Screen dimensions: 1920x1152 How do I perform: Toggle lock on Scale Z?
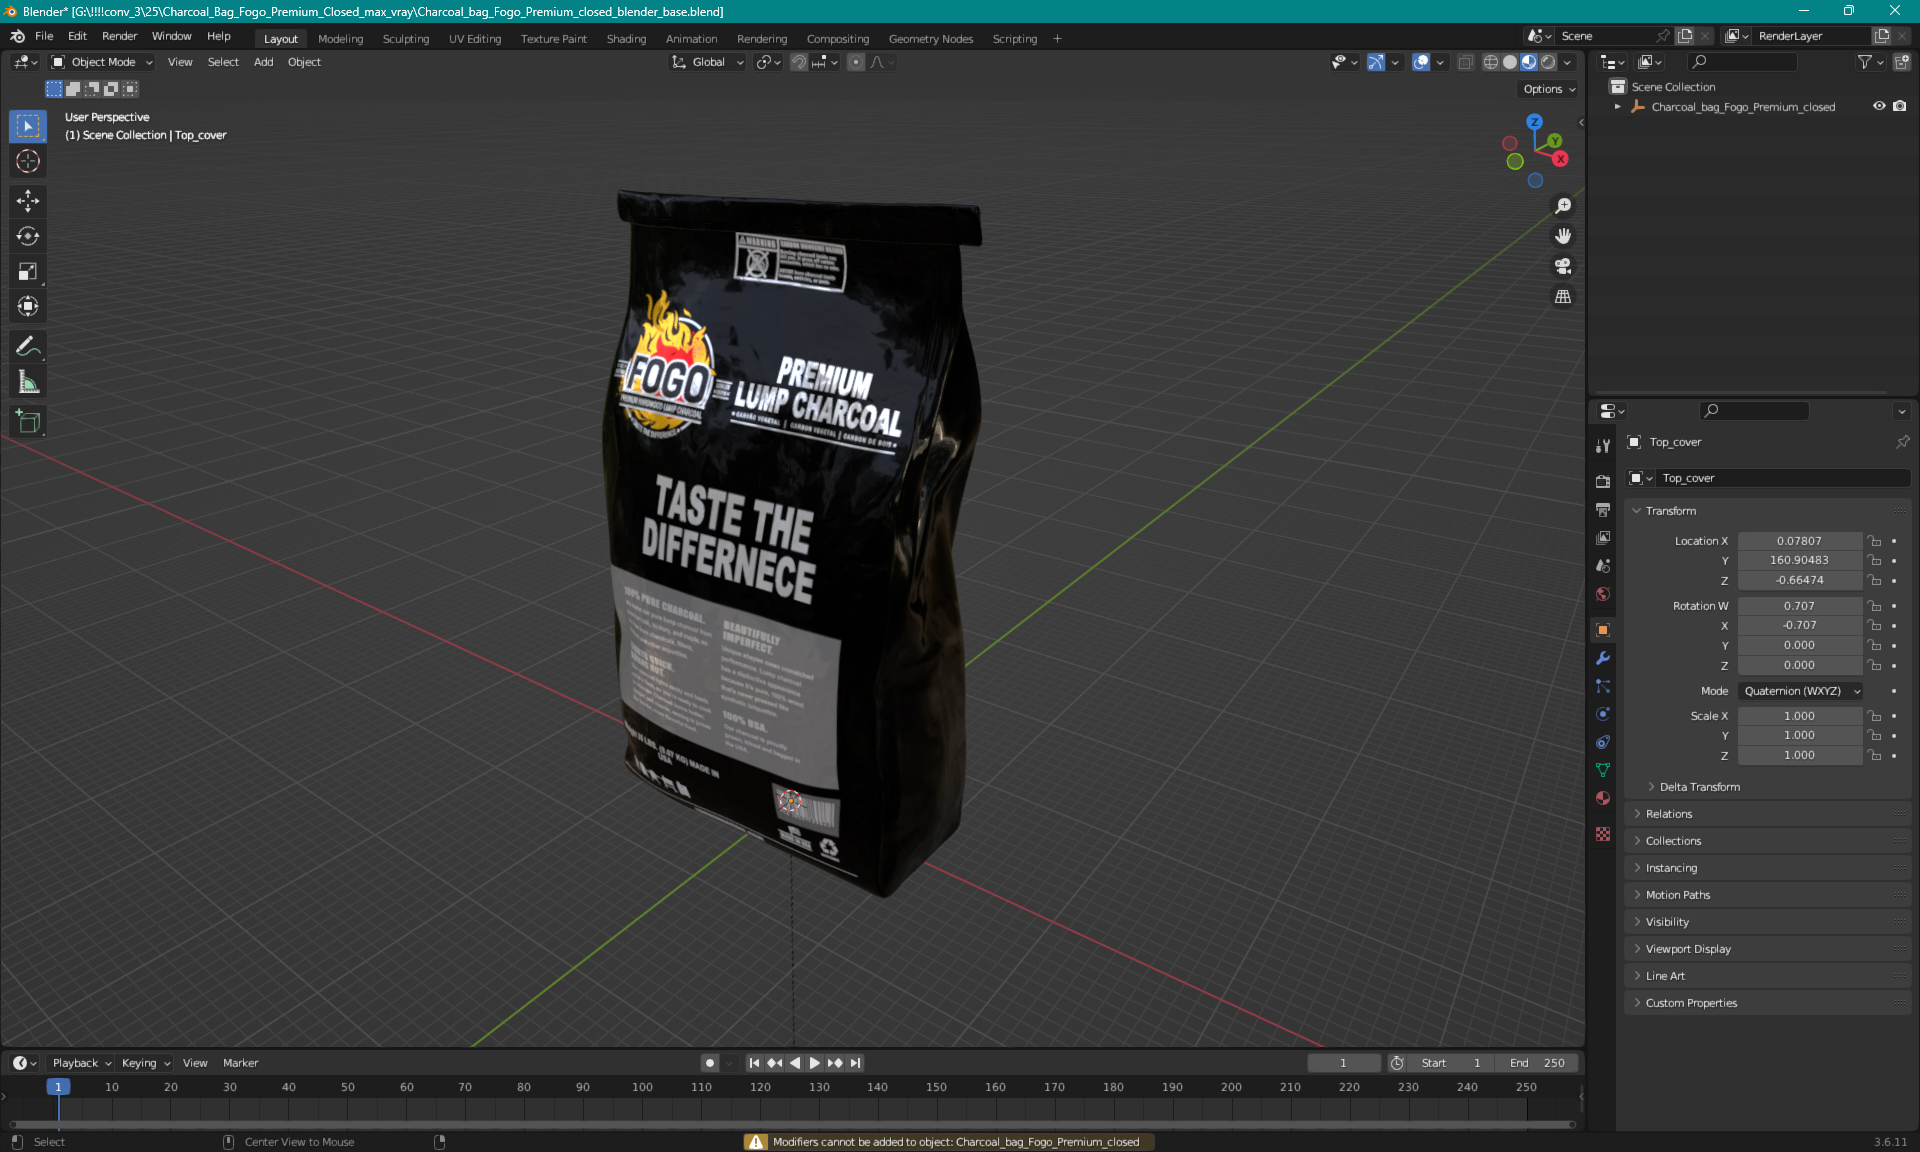click(x=1875, y=756)
